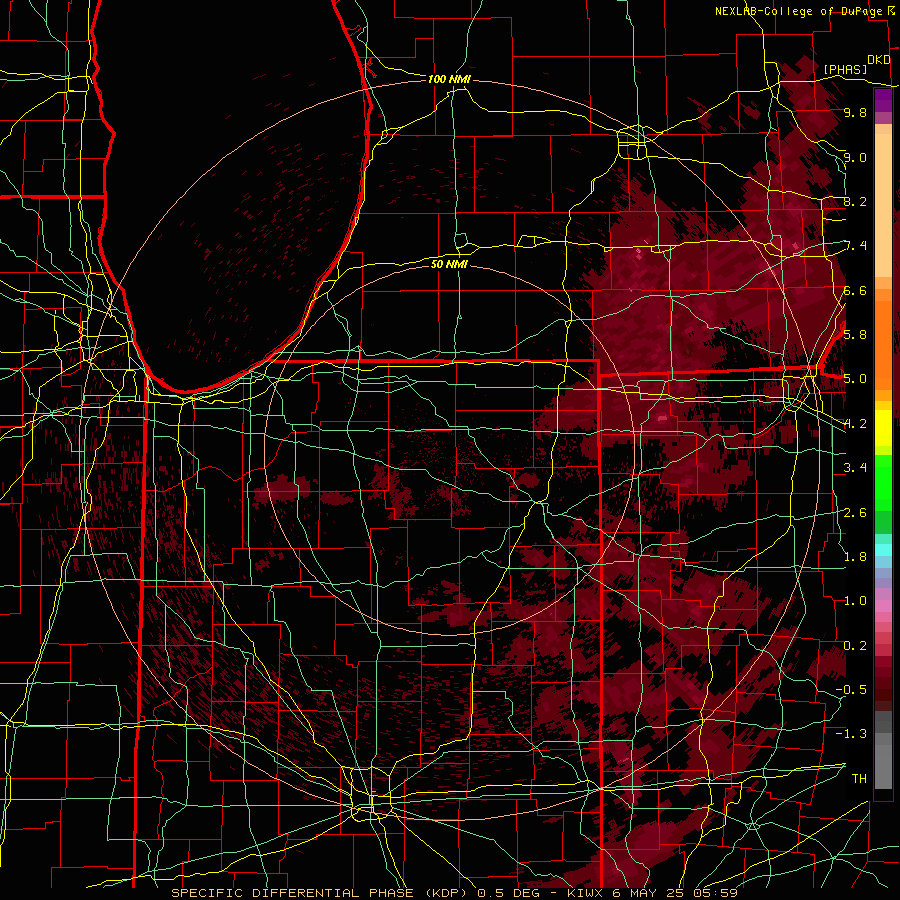Click the TH label at legend bottom
Screen dimensions: 900x900
click(x=859, y=779)
